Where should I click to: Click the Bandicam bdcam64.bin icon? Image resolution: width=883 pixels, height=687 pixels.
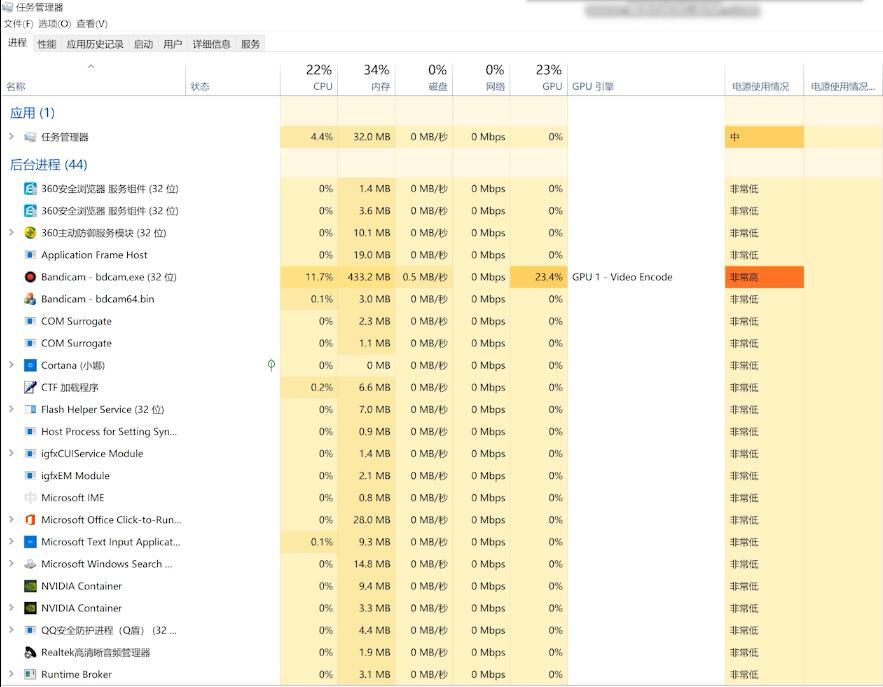pyautogui.click(x=30, y=299)
